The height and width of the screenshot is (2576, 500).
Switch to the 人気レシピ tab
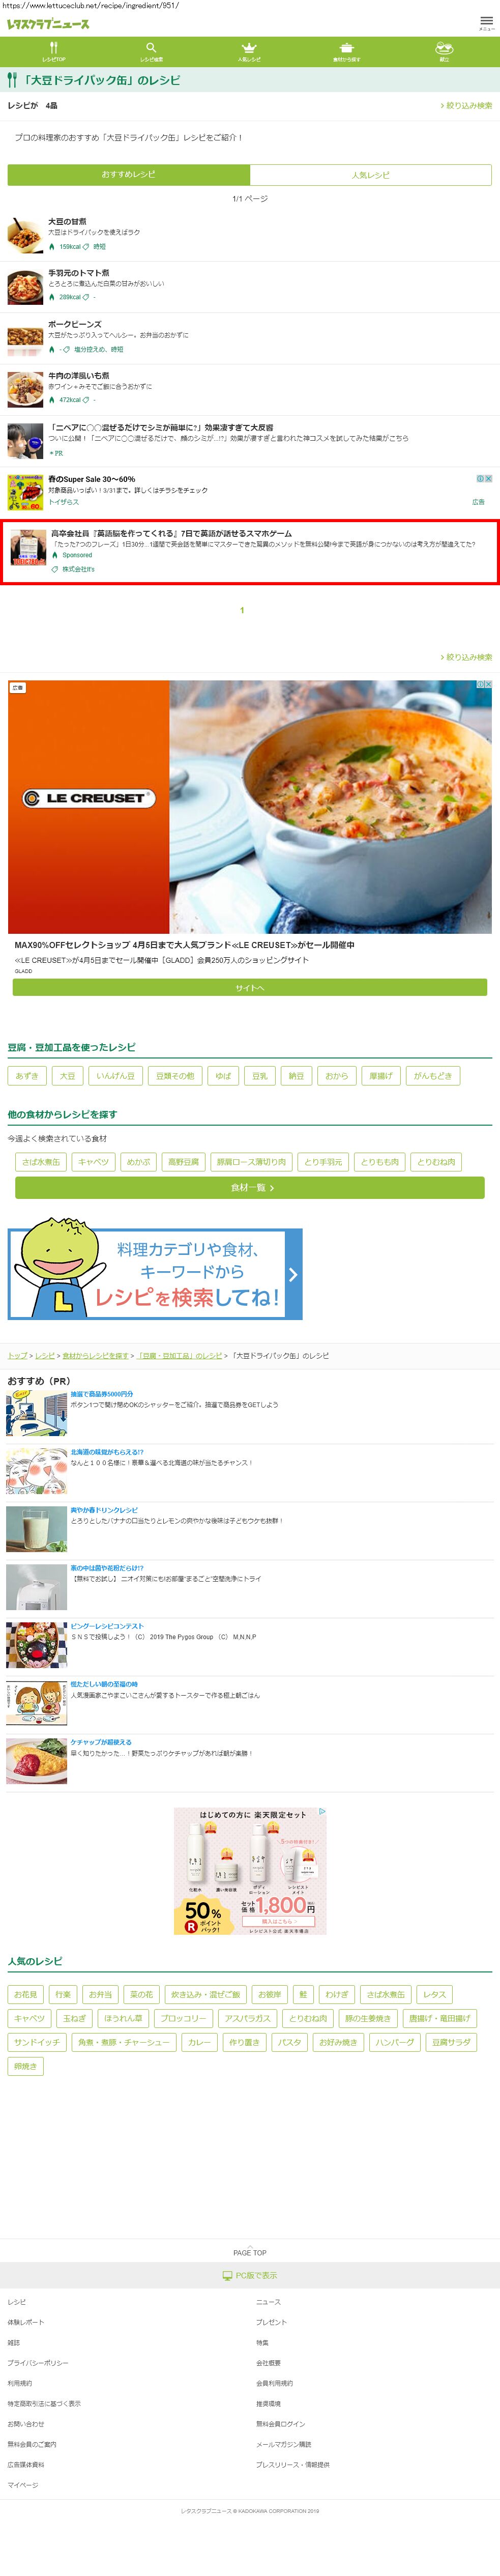pos(371,175)
